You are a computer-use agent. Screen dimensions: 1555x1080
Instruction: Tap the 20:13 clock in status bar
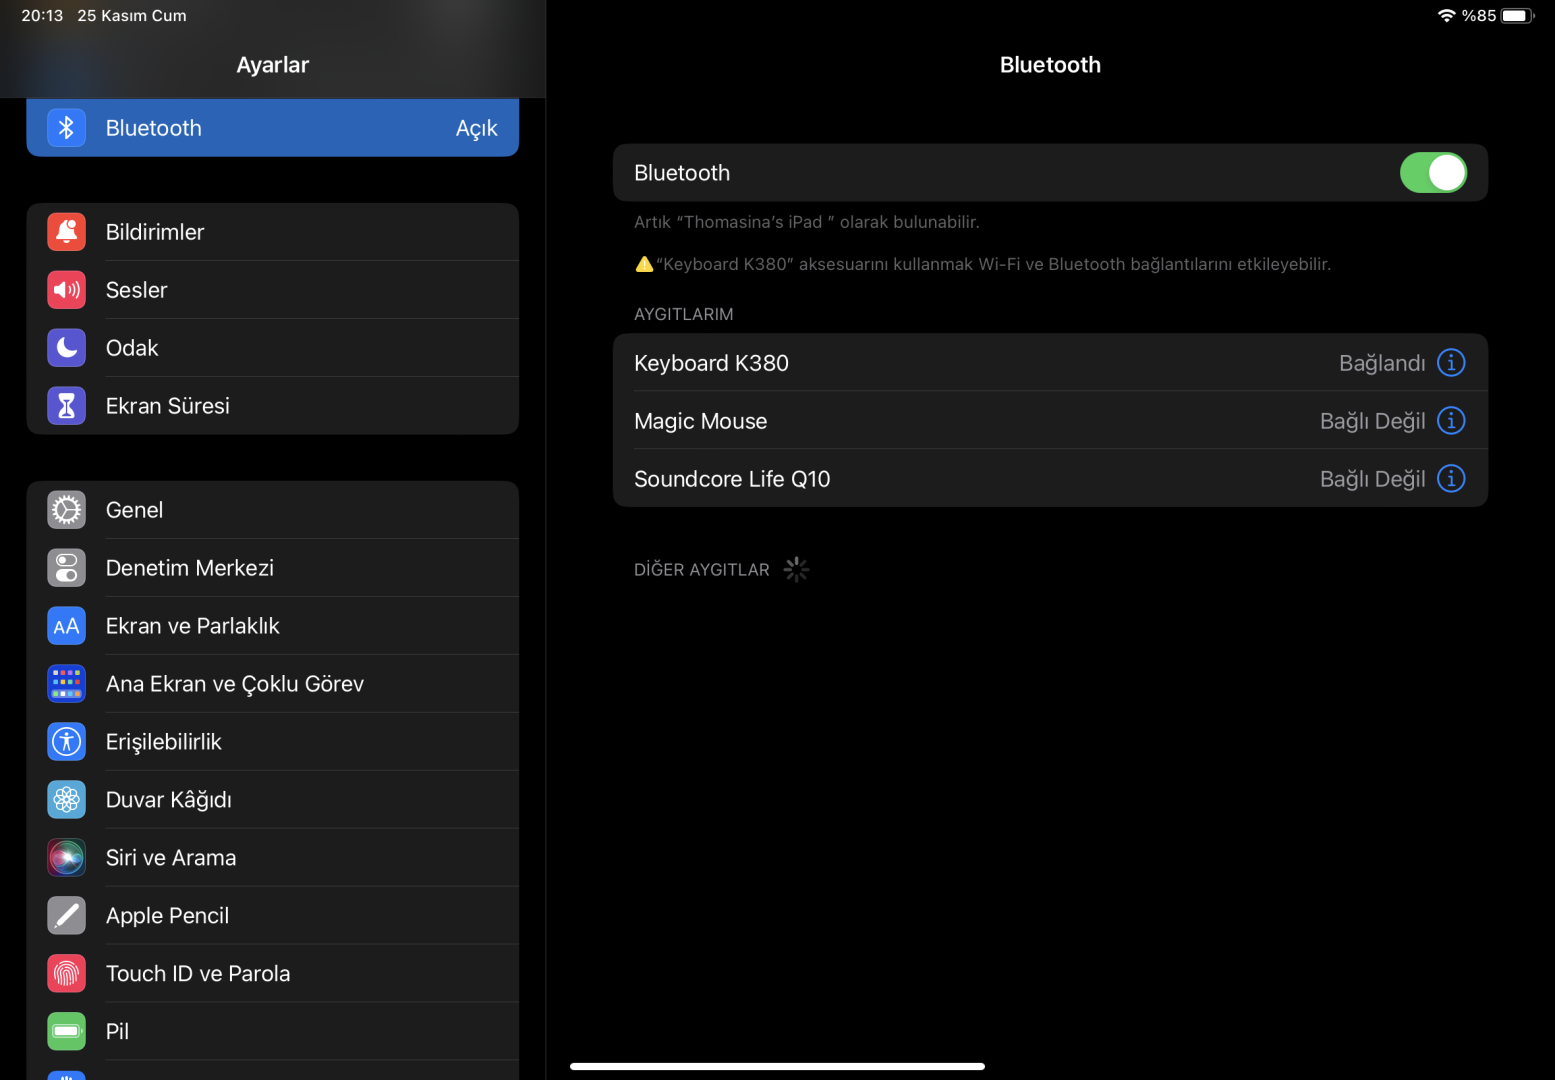pos(42,16)
